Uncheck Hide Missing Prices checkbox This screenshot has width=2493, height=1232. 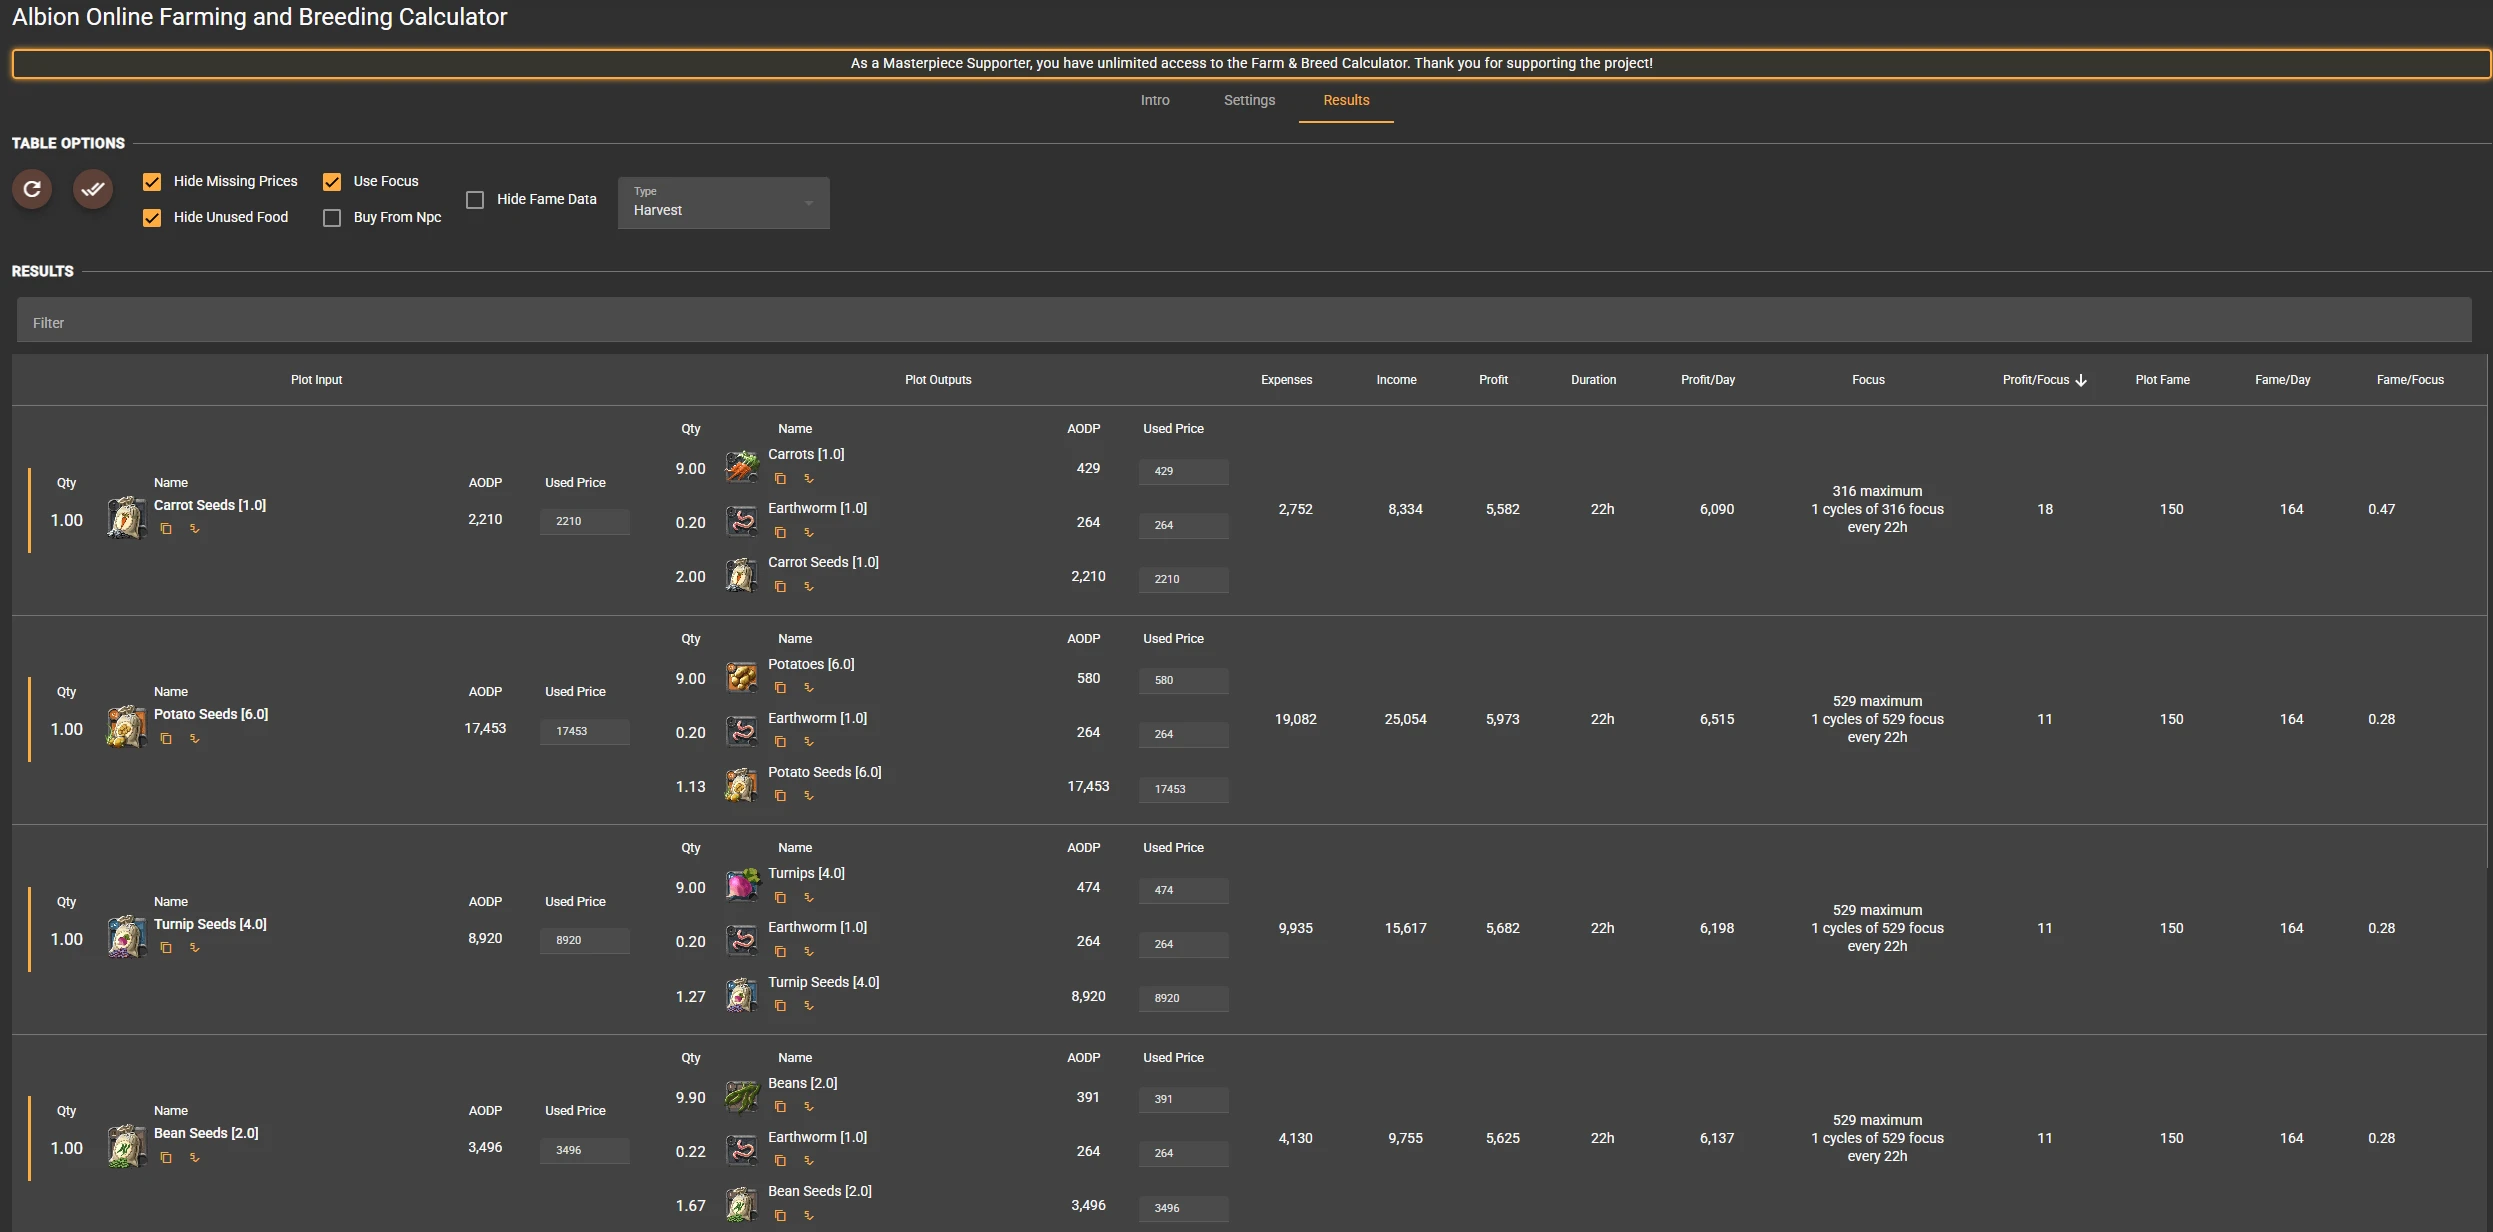(x=152, y=182)
